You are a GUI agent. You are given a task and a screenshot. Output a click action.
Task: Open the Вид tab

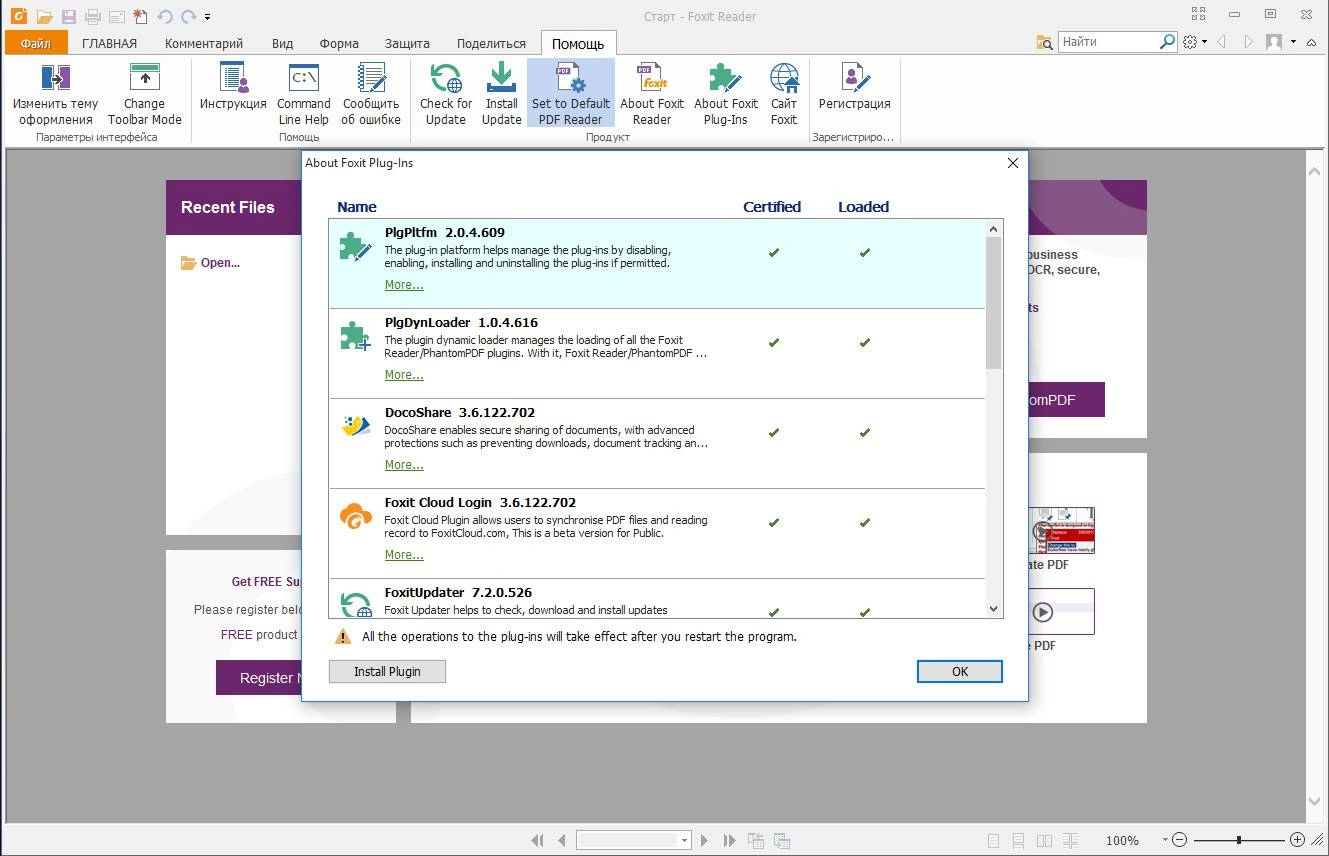[x=282, y=43]
